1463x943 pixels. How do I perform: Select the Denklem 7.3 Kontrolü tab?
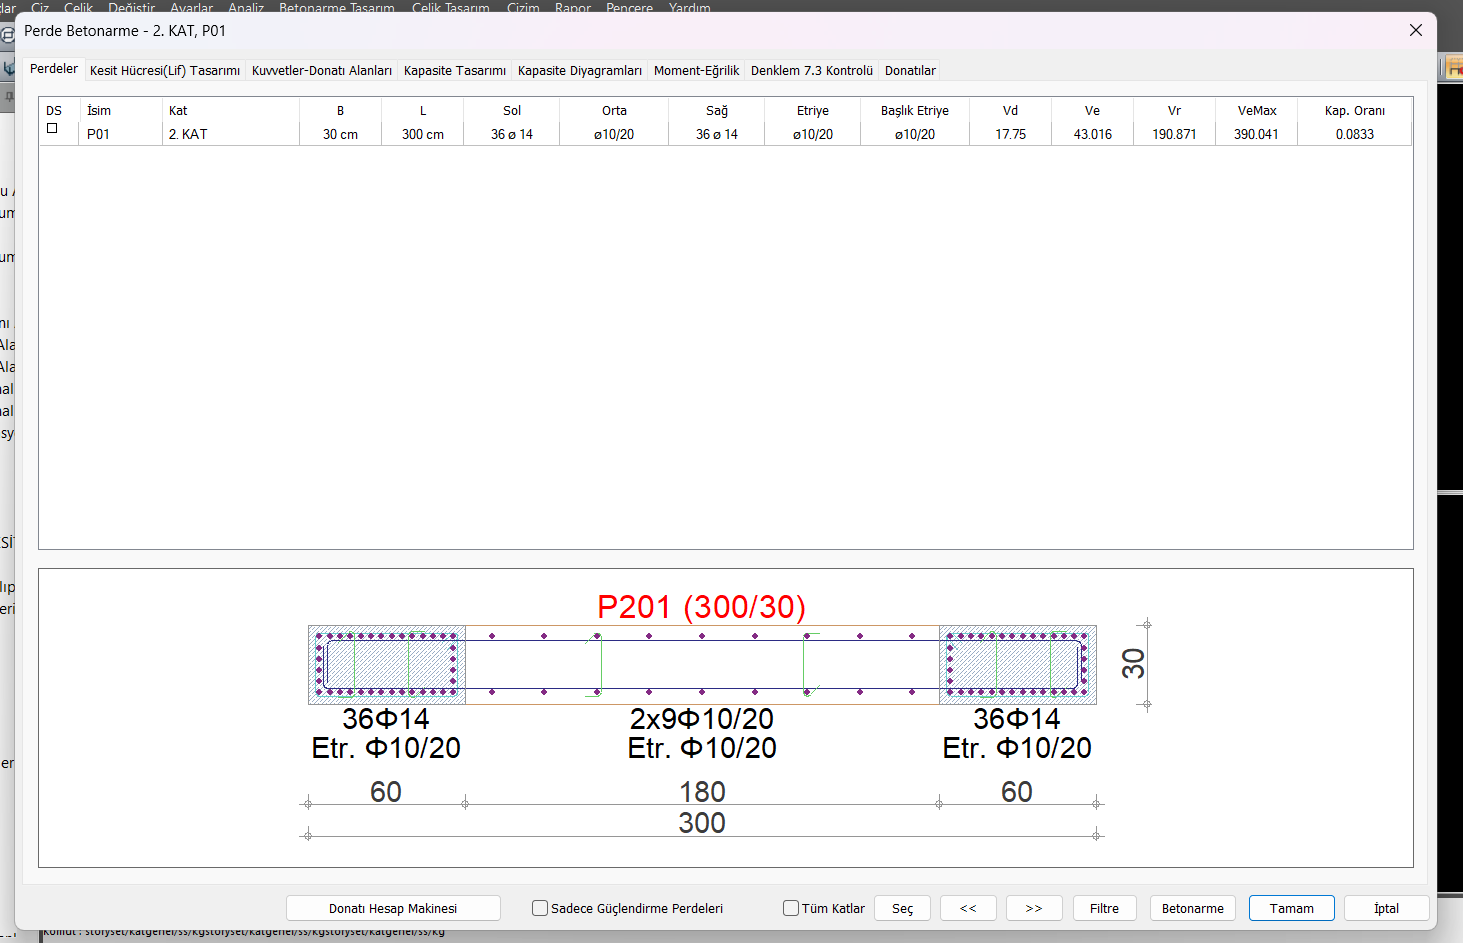pos(811,71)
